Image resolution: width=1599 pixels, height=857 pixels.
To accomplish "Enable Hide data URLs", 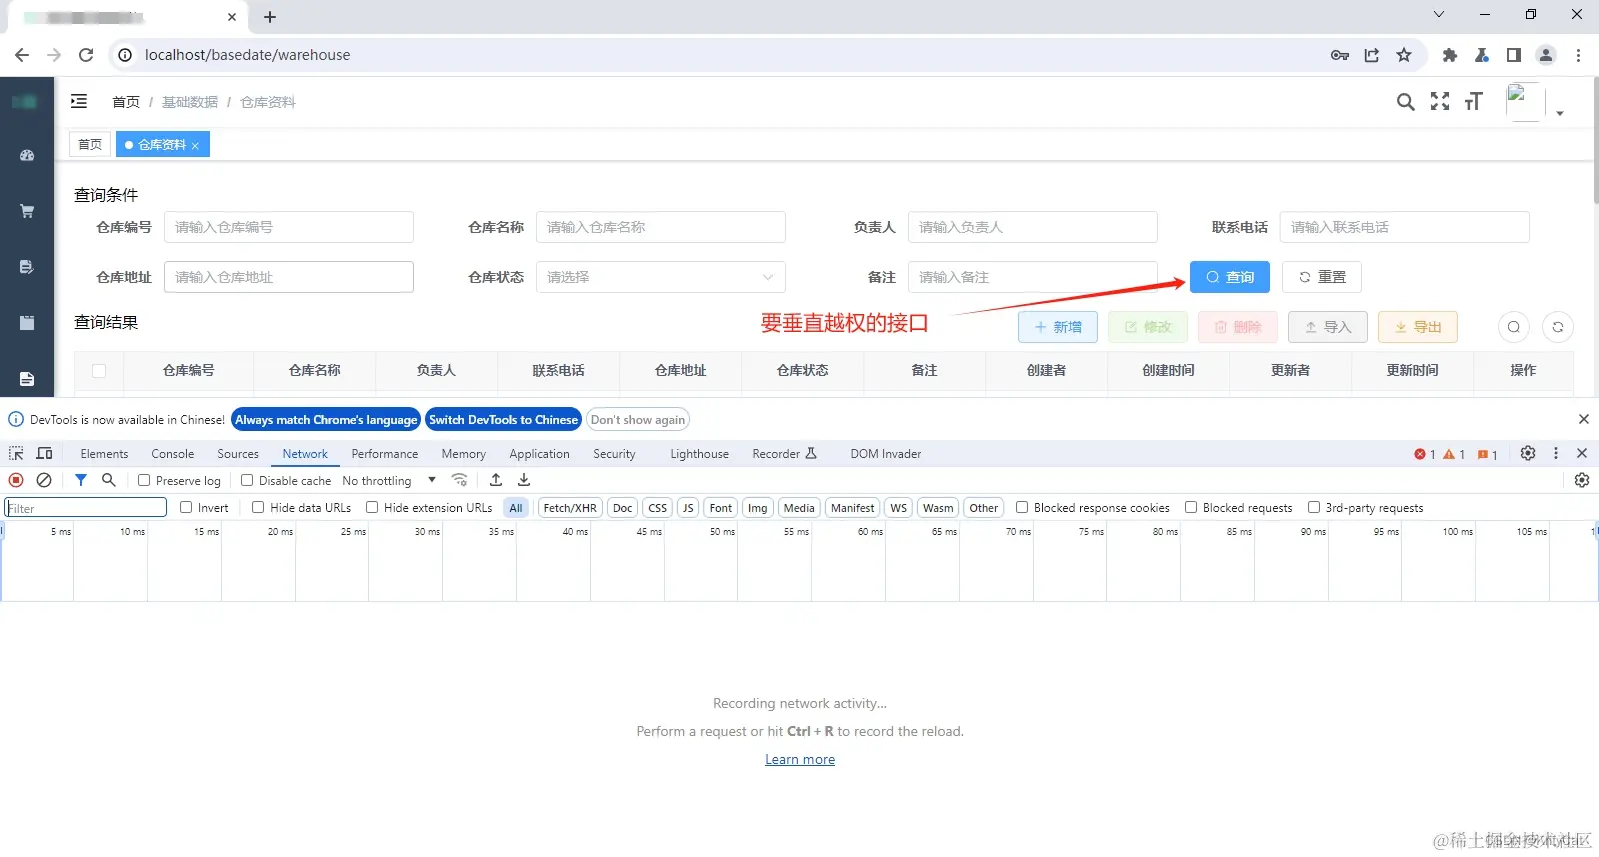I will pyautogui.click(x=258, y=507).
